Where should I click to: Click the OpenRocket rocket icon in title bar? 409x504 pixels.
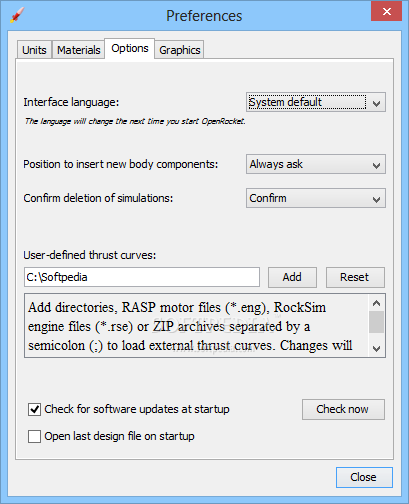tap(17, 15)
